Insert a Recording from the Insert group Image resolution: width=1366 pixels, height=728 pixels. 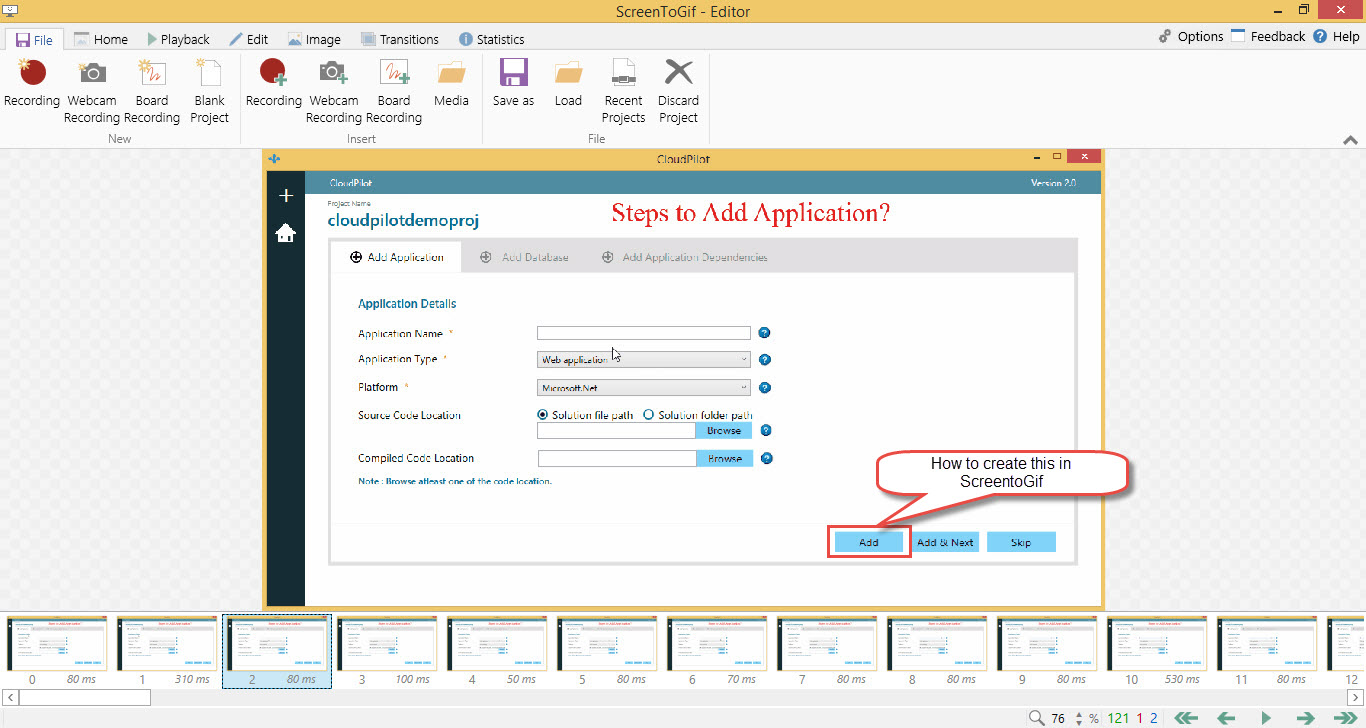pyautogui.click(x=274, y=82)
